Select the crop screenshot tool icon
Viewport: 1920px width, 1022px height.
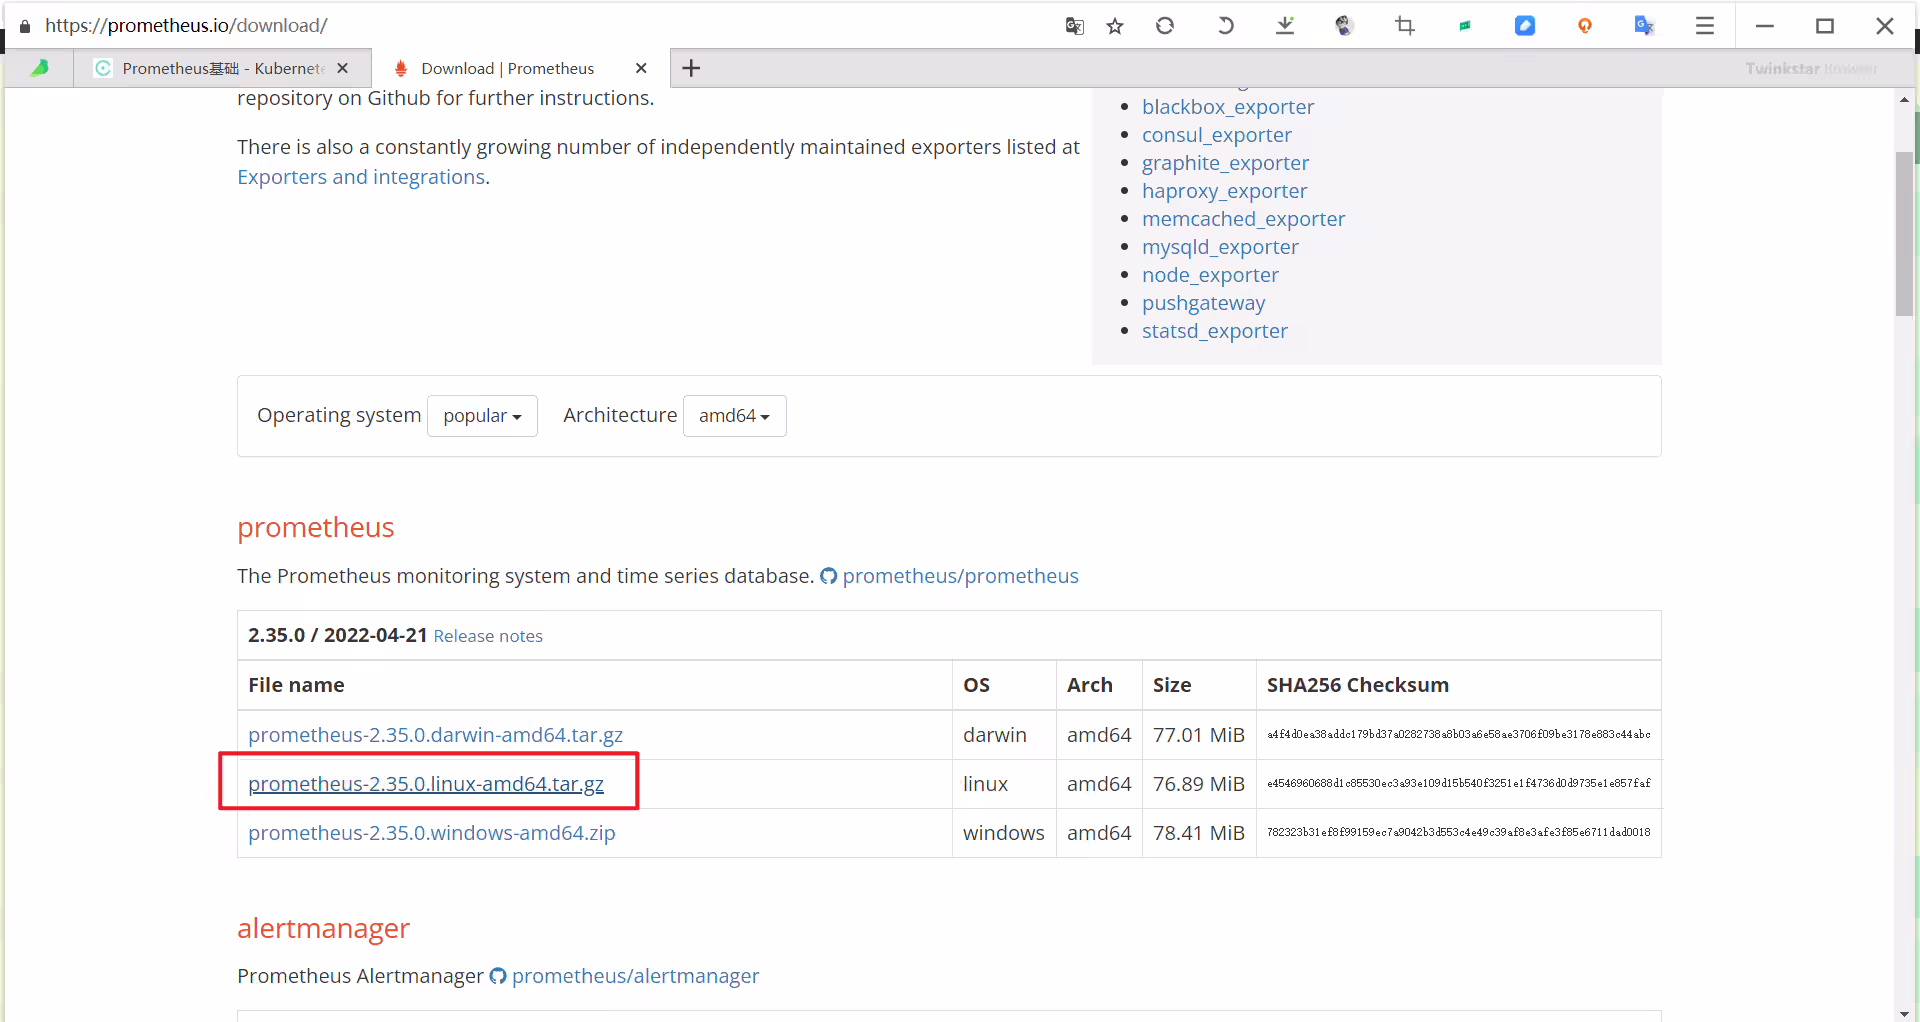pos(1405,26)
